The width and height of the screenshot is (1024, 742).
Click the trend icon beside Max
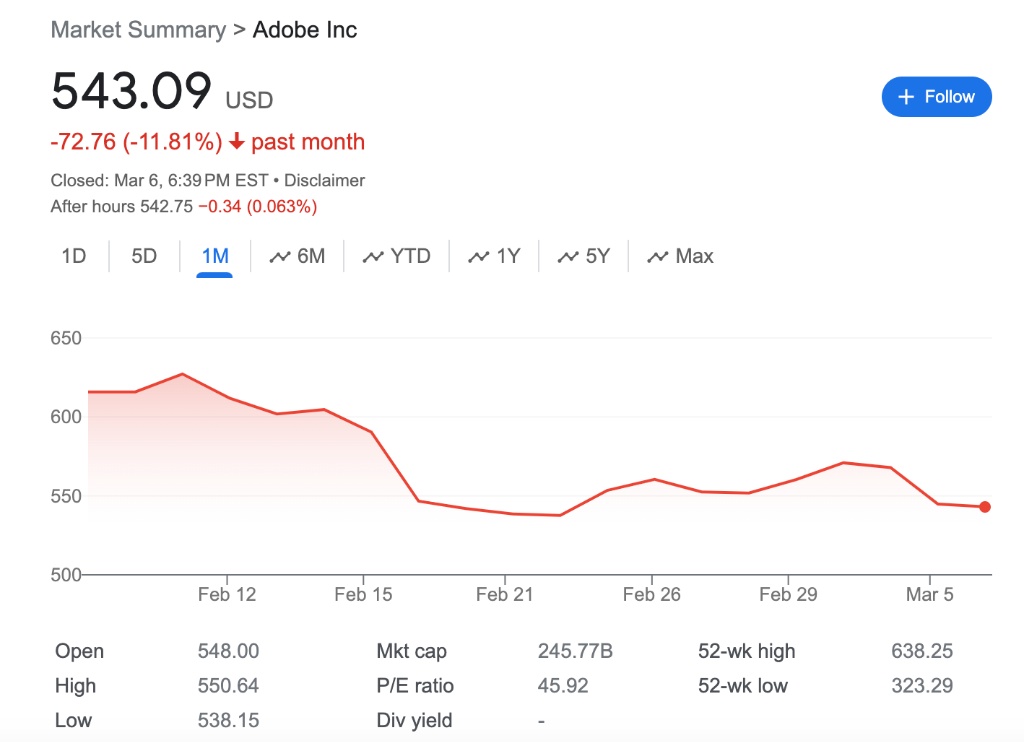658,257
